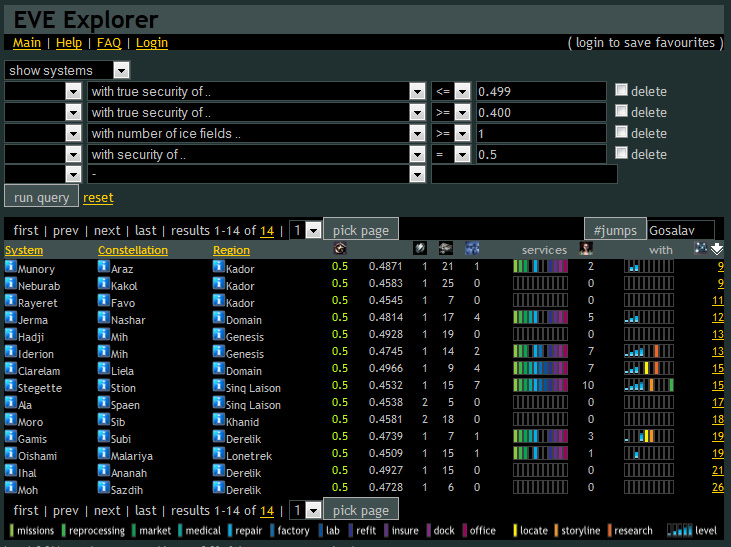
Task: Click jumps link 12 for Jerma
Action: (718, 318)
